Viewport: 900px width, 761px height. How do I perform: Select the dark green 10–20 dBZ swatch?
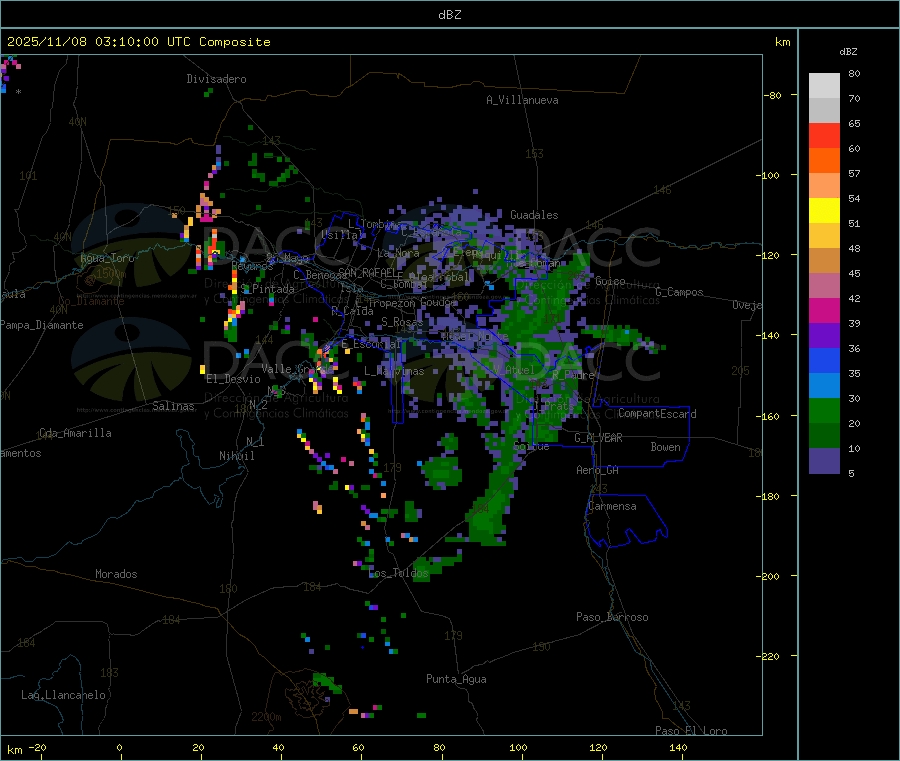coord(824,436)
